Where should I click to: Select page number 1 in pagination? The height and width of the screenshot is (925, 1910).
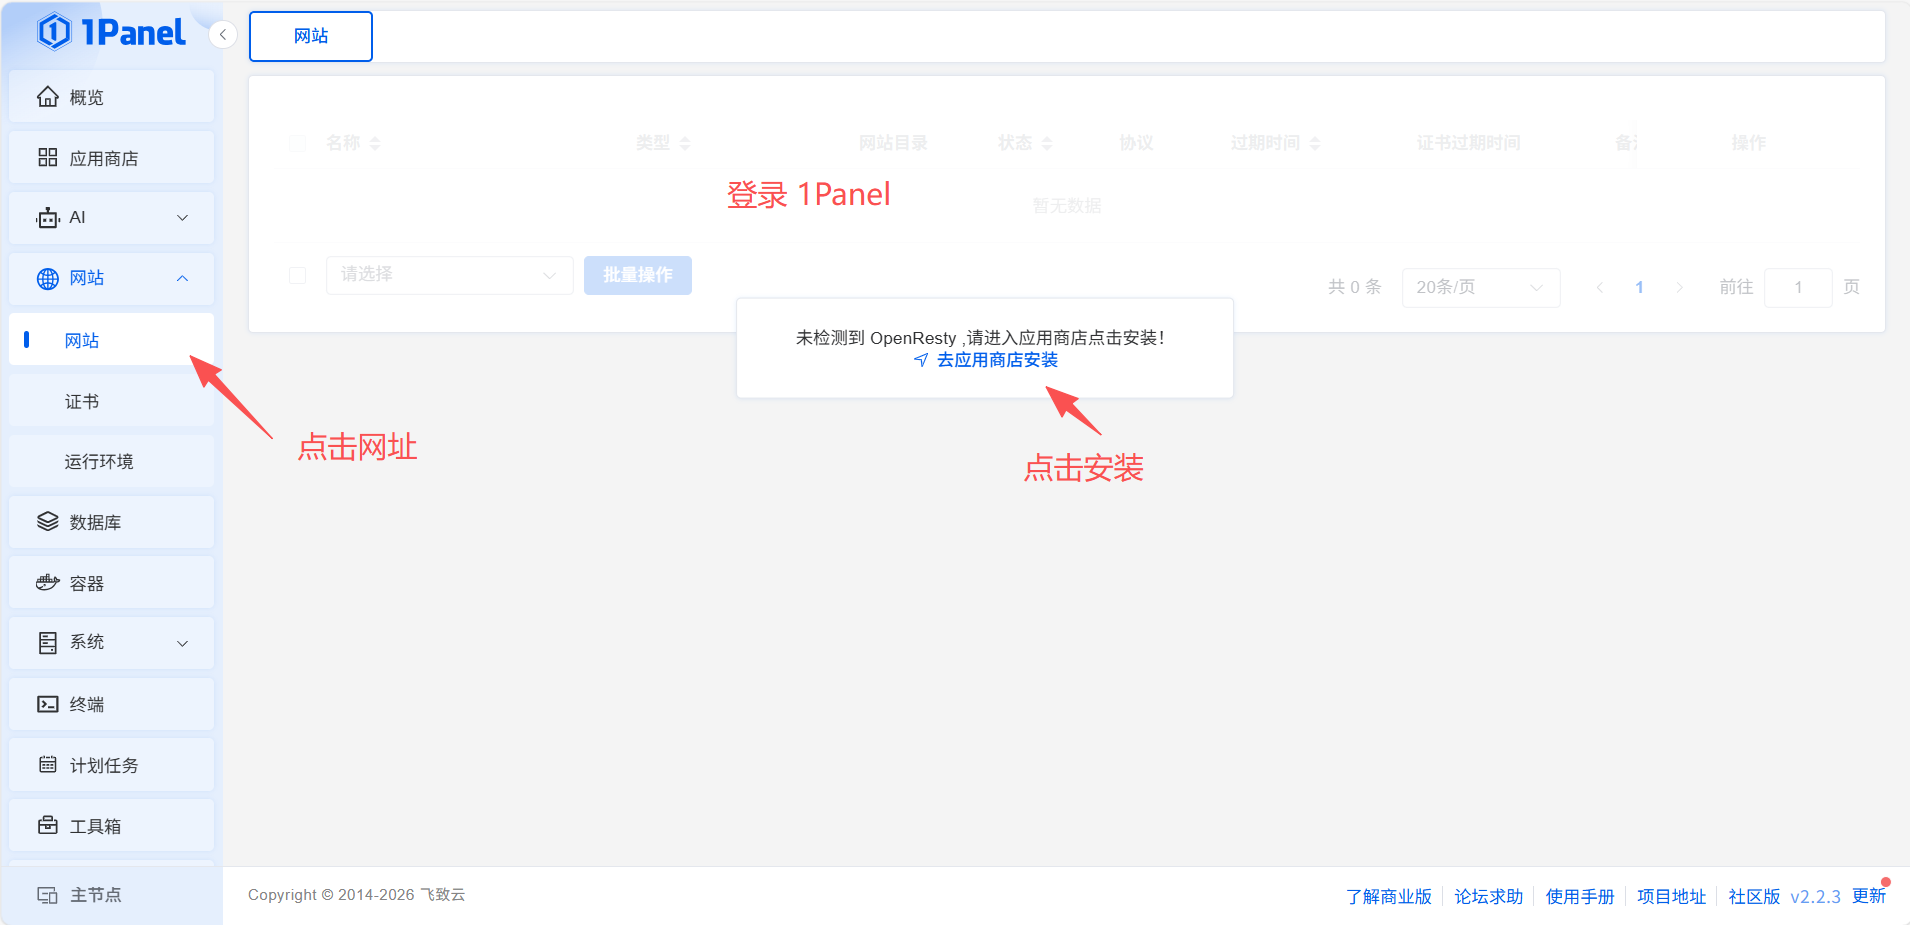tap(1640, 288)
